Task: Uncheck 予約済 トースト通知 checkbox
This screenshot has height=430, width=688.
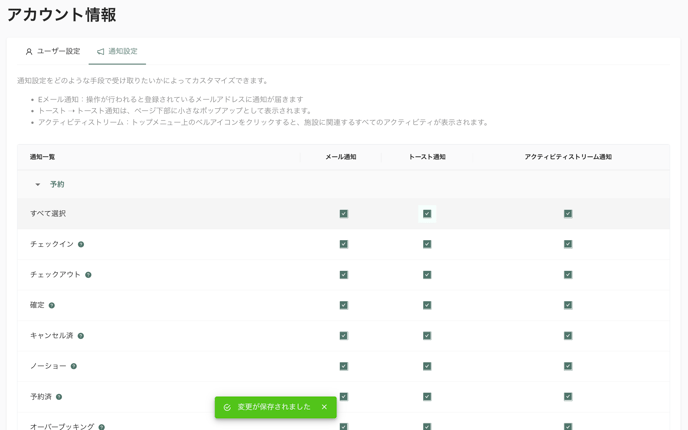Action: (x=427, y=397)
